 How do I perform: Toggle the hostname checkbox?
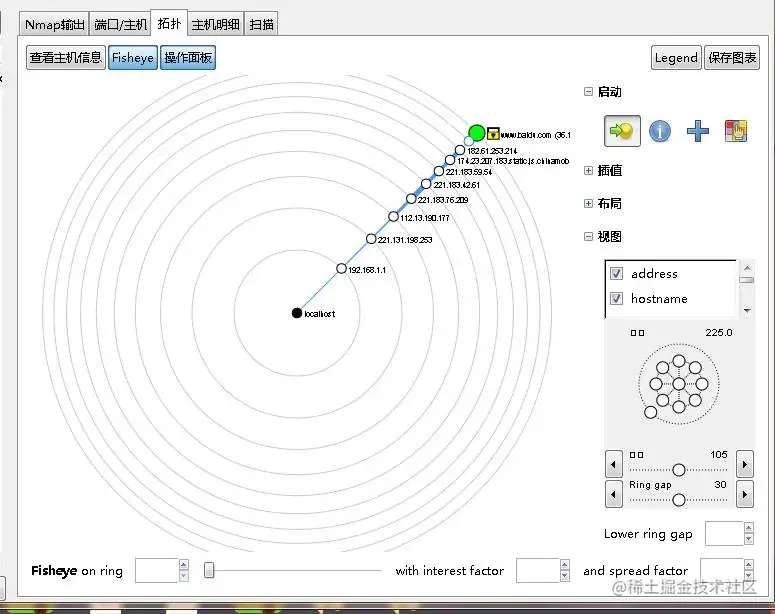coord(616,299)
